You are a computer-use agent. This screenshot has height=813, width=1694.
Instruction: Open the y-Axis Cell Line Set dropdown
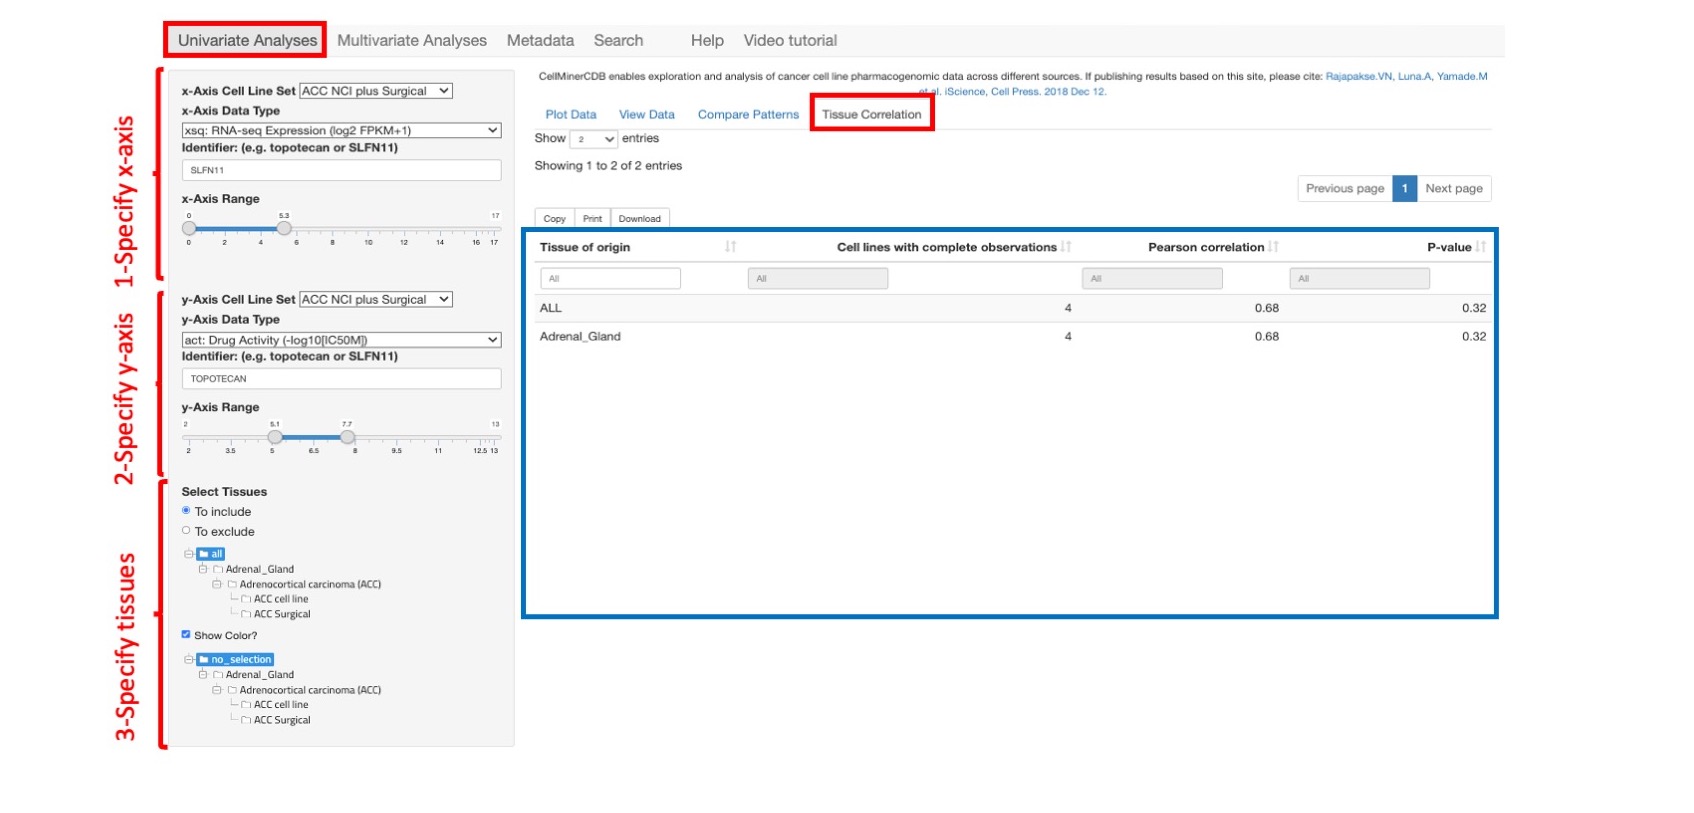pyautogui.click(x=375, y=299)
